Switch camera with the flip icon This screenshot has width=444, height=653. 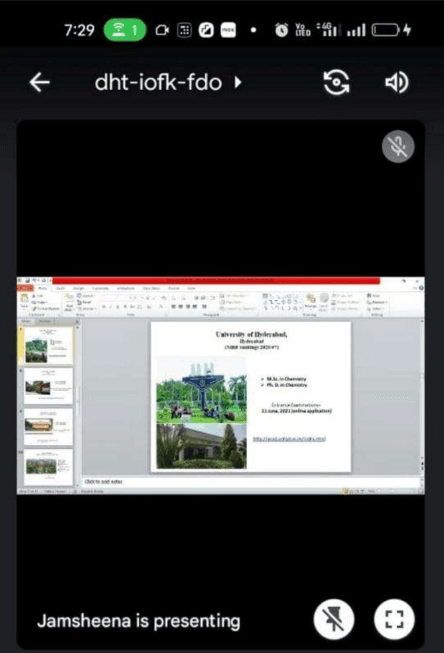tap(337, 82)
